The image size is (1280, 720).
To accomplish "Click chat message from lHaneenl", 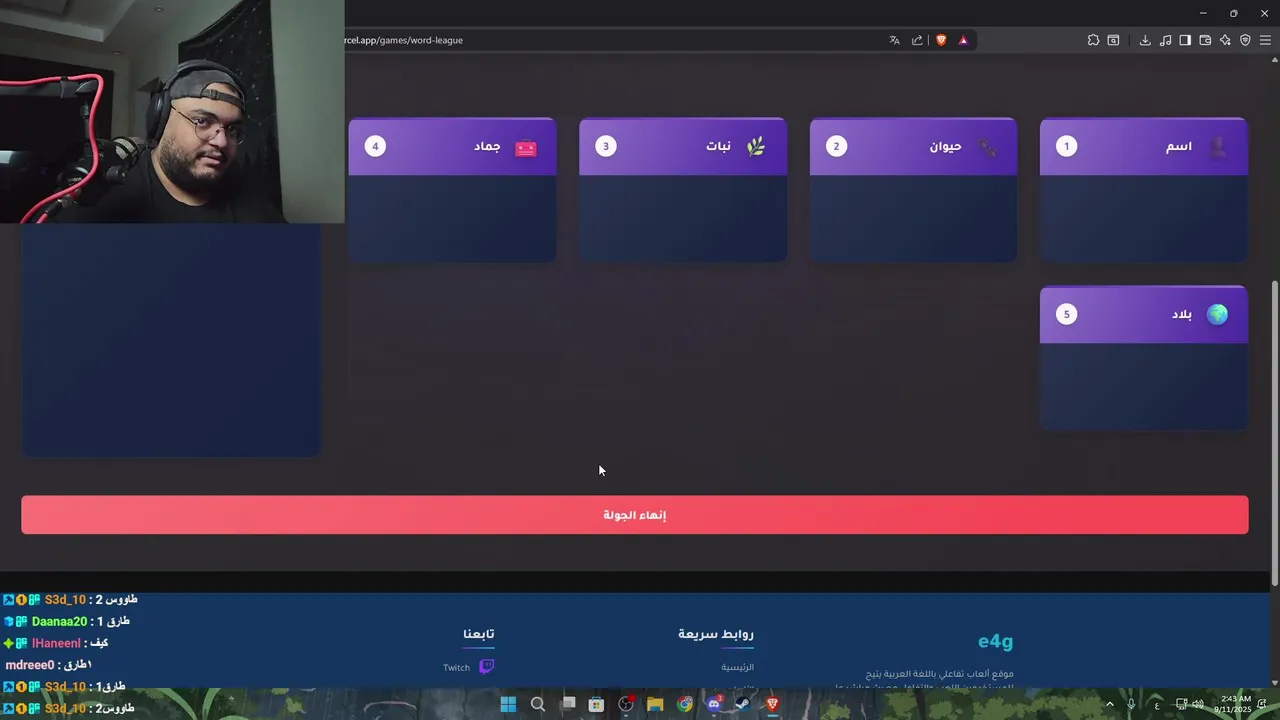I will coord(56,643).
